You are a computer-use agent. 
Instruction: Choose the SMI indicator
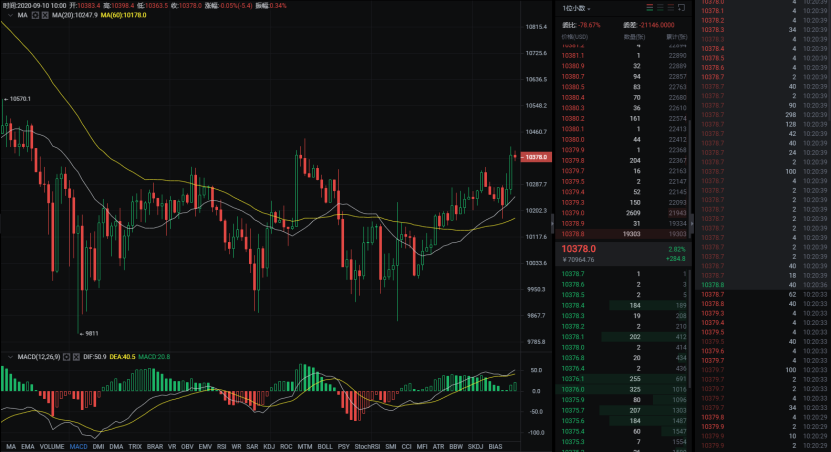[391, 447]
